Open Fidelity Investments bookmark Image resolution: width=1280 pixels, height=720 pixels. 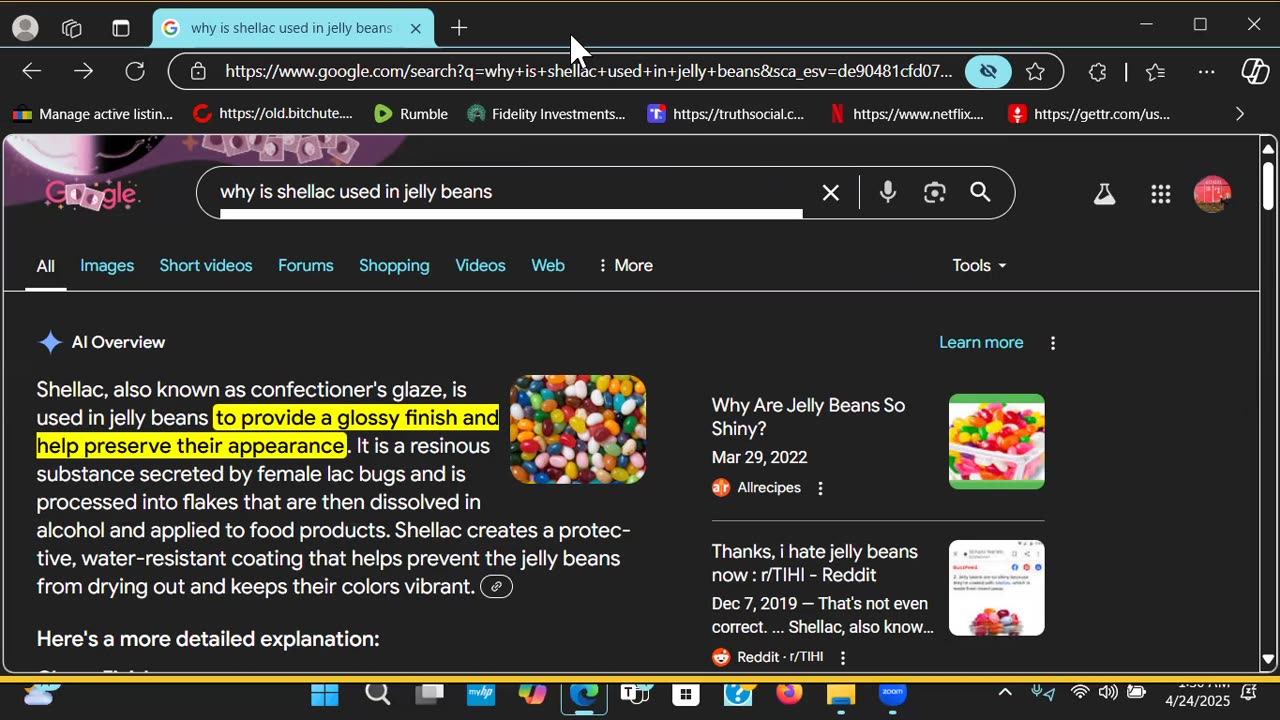pyautogui.click(x=546, y=114)
